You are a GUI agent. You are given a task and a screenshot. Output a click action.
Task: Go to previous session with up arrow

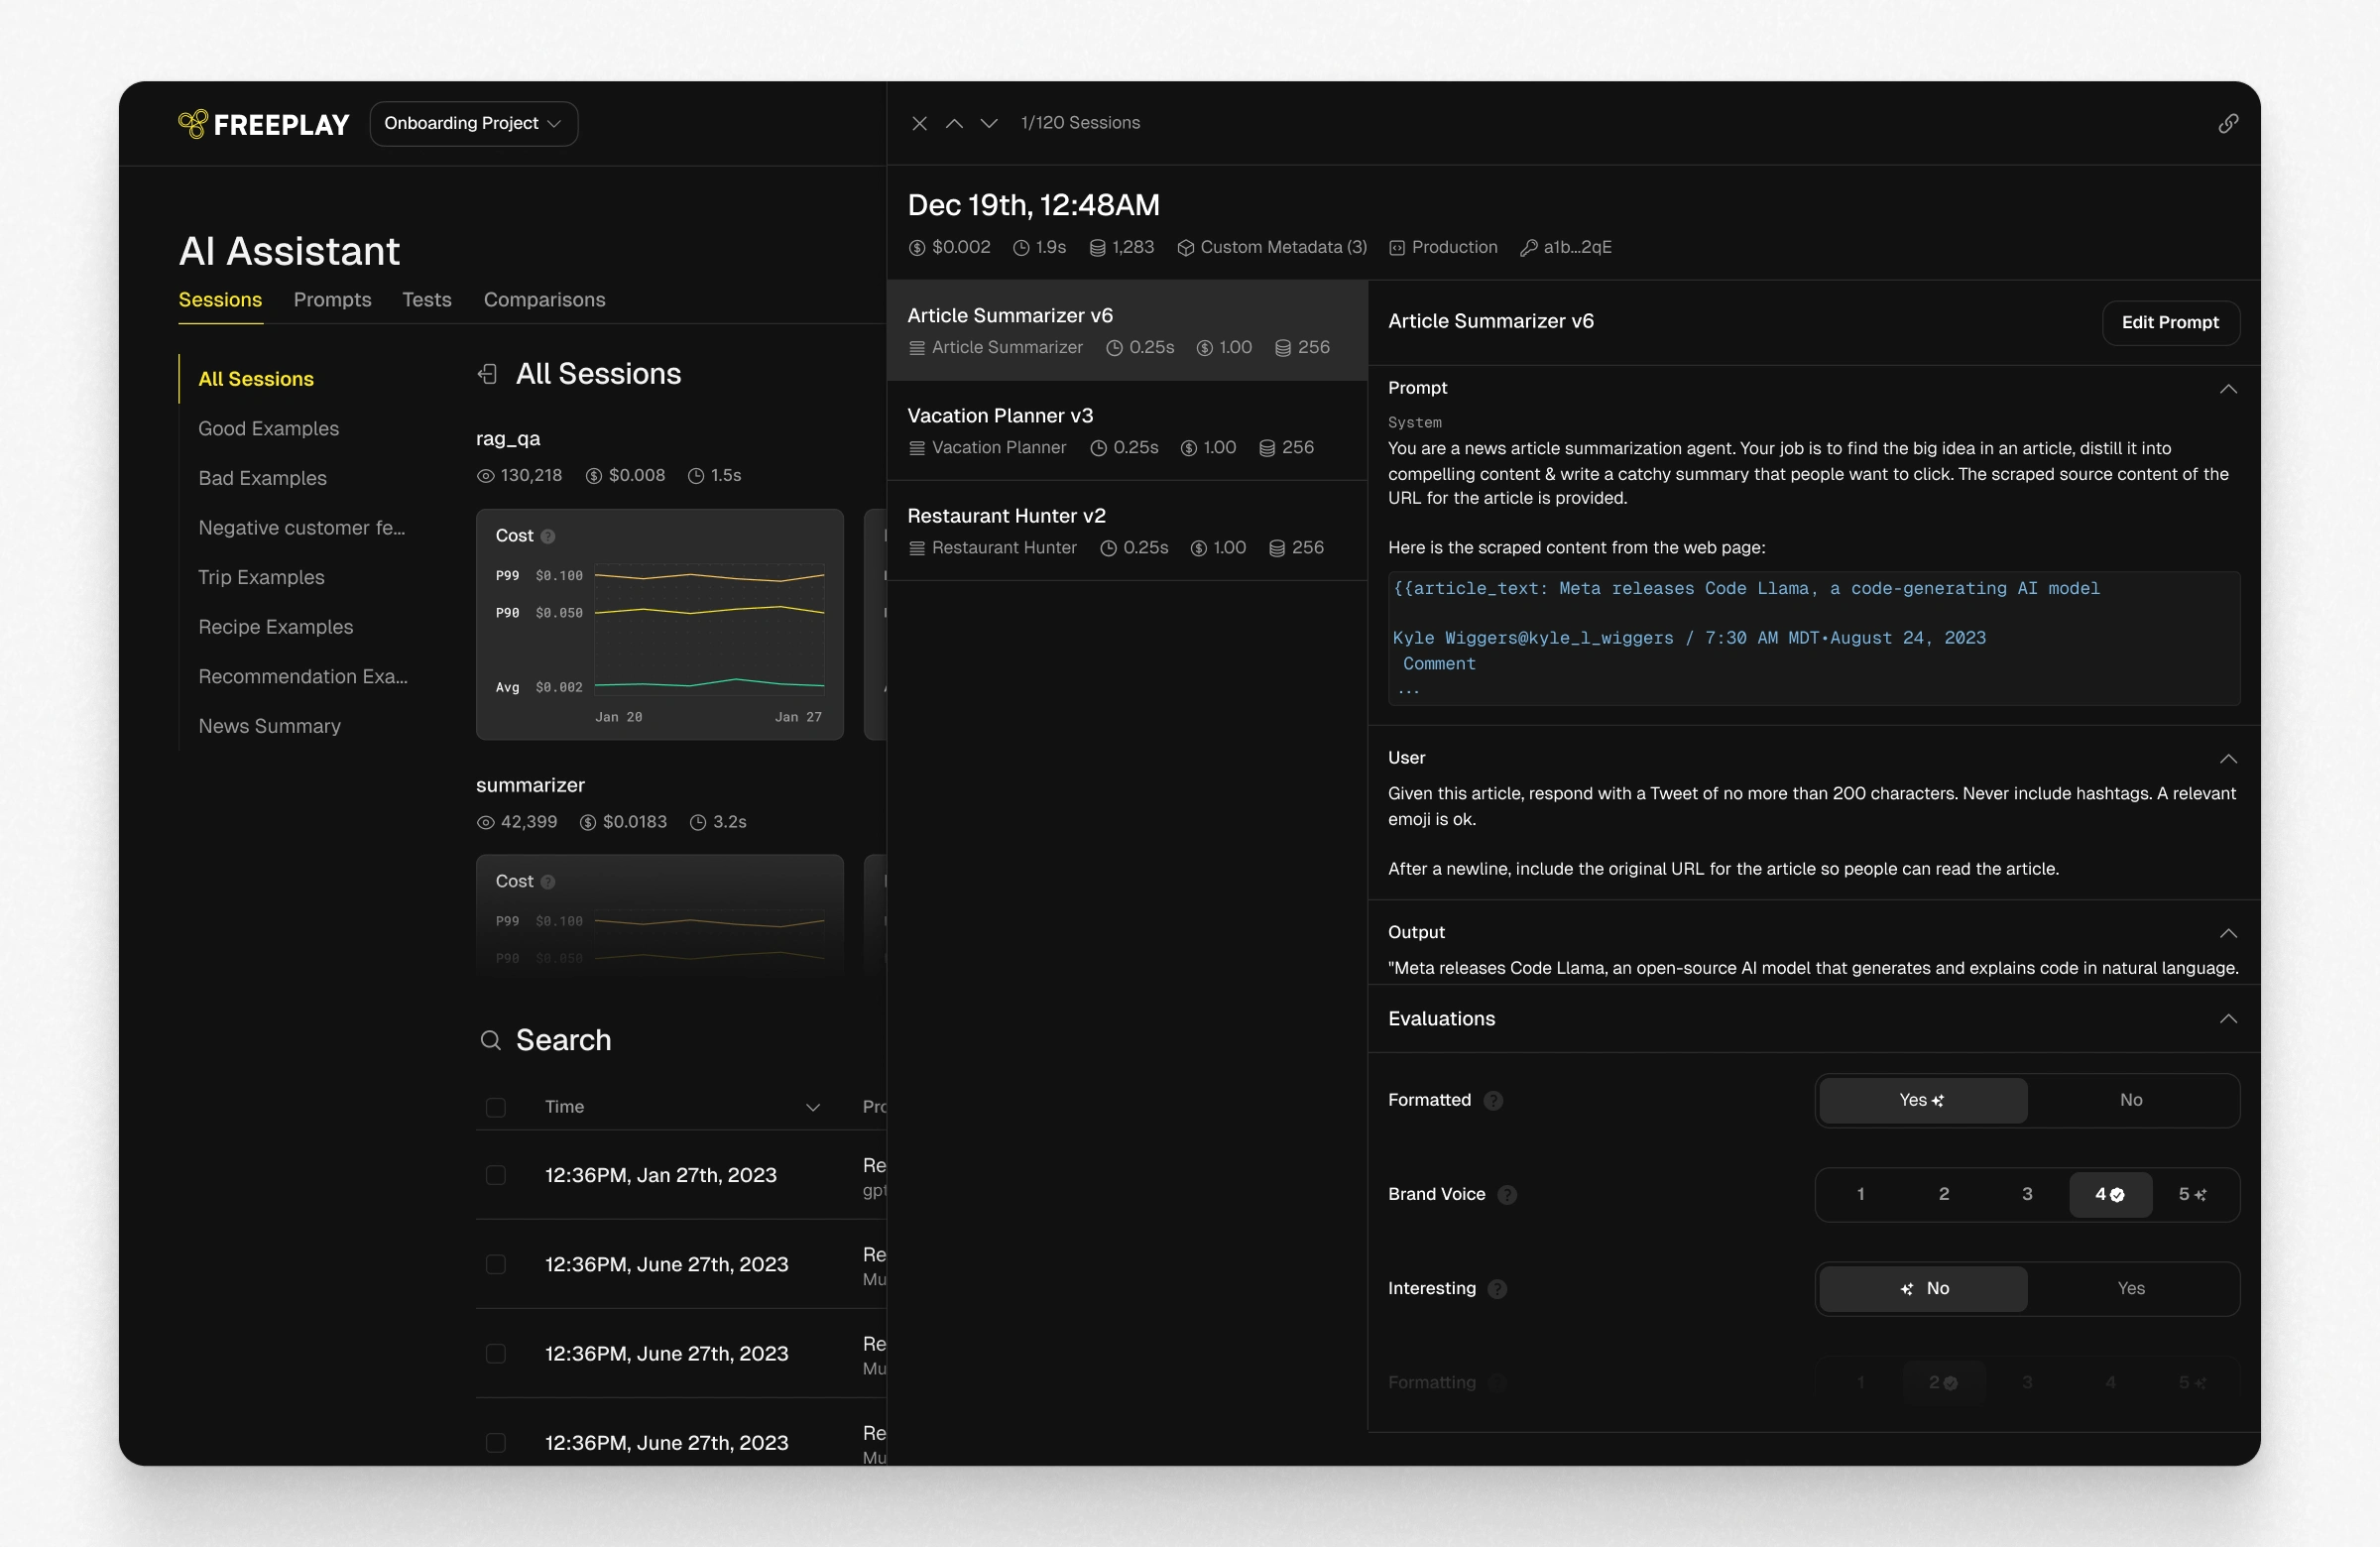pyautogui.click(x=954, y=123)
